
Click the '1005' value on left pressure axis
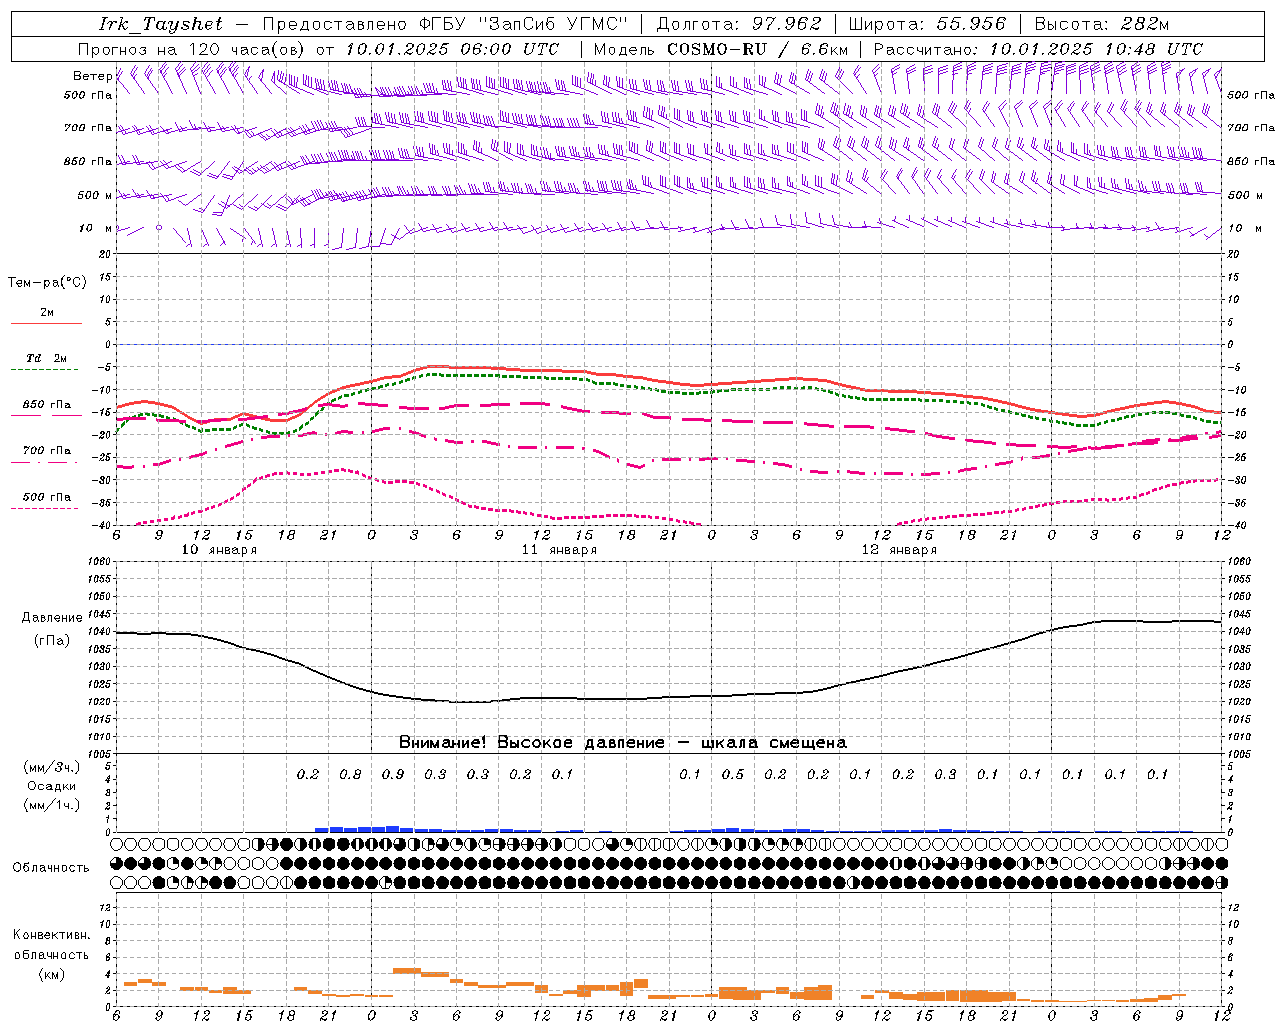click(100, 753)
